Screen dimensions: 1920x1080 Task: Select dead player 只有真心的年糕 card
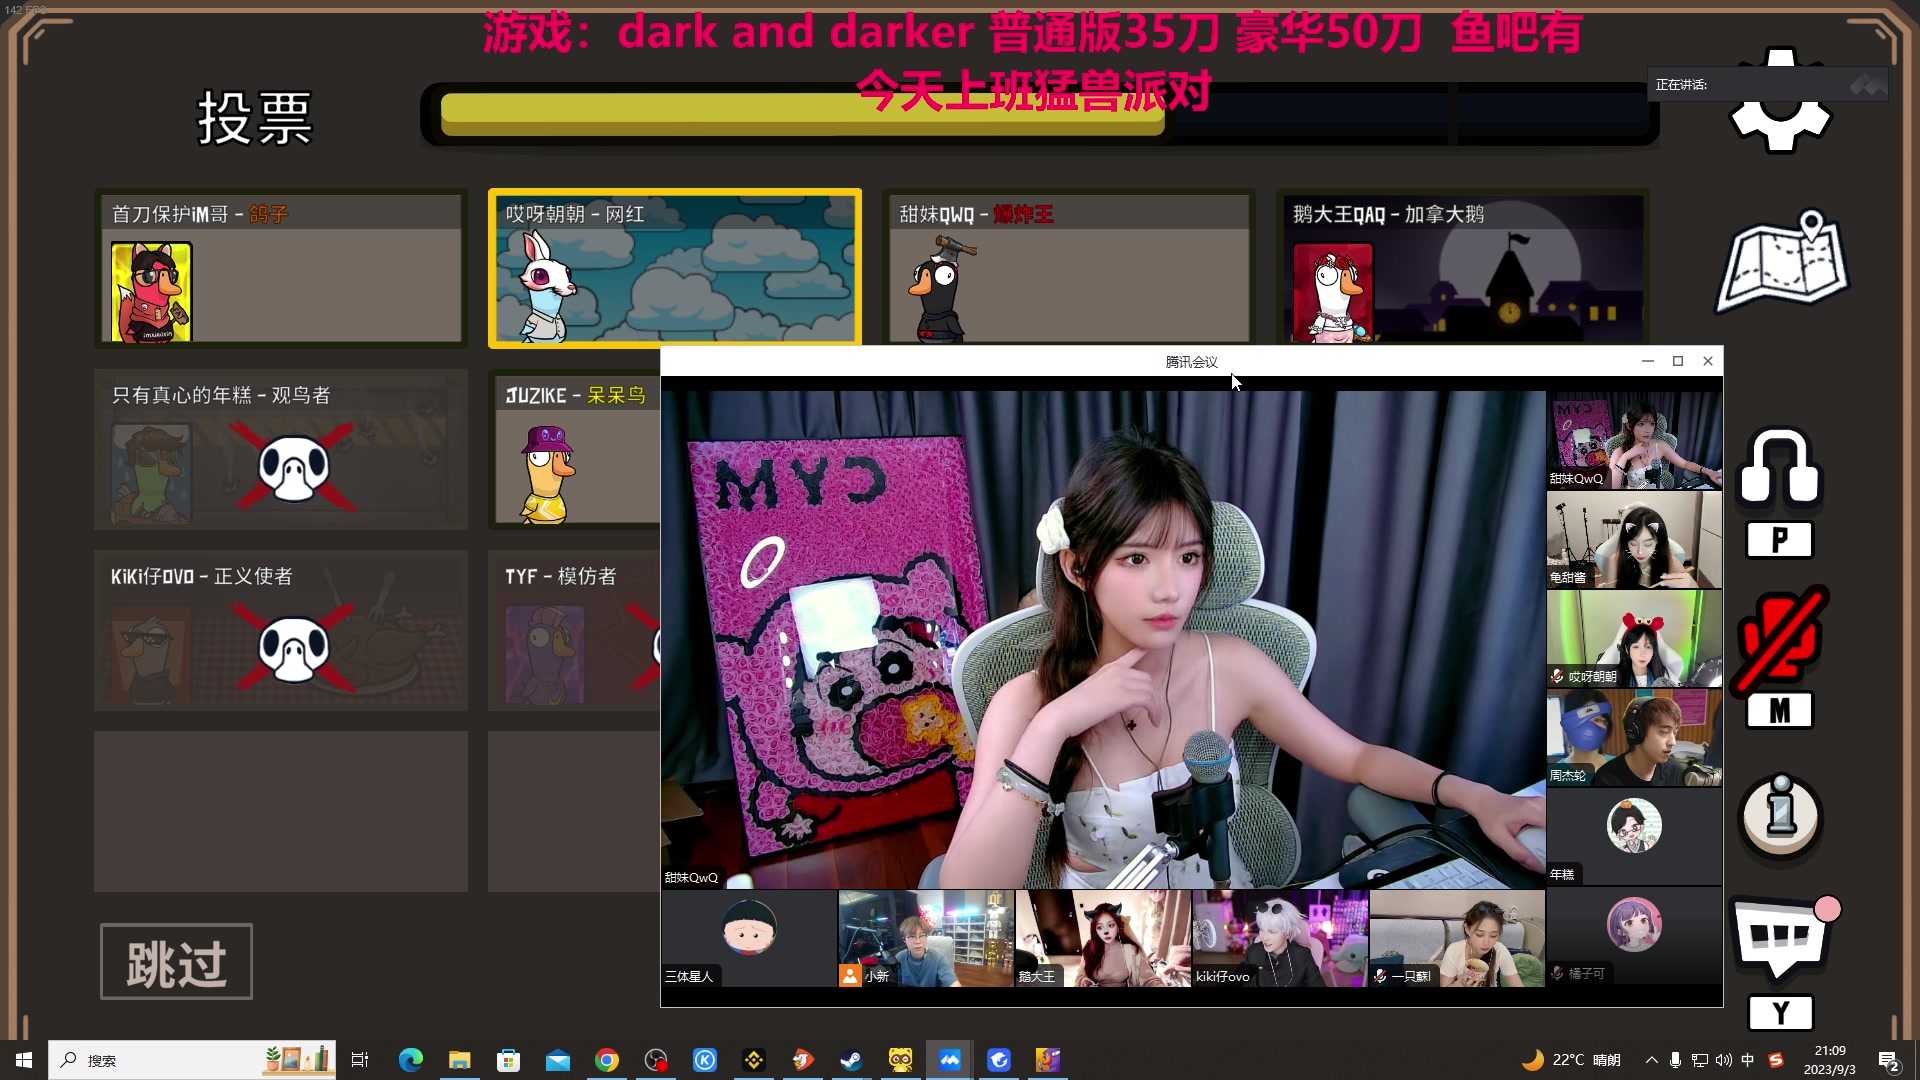click(281, 449)
